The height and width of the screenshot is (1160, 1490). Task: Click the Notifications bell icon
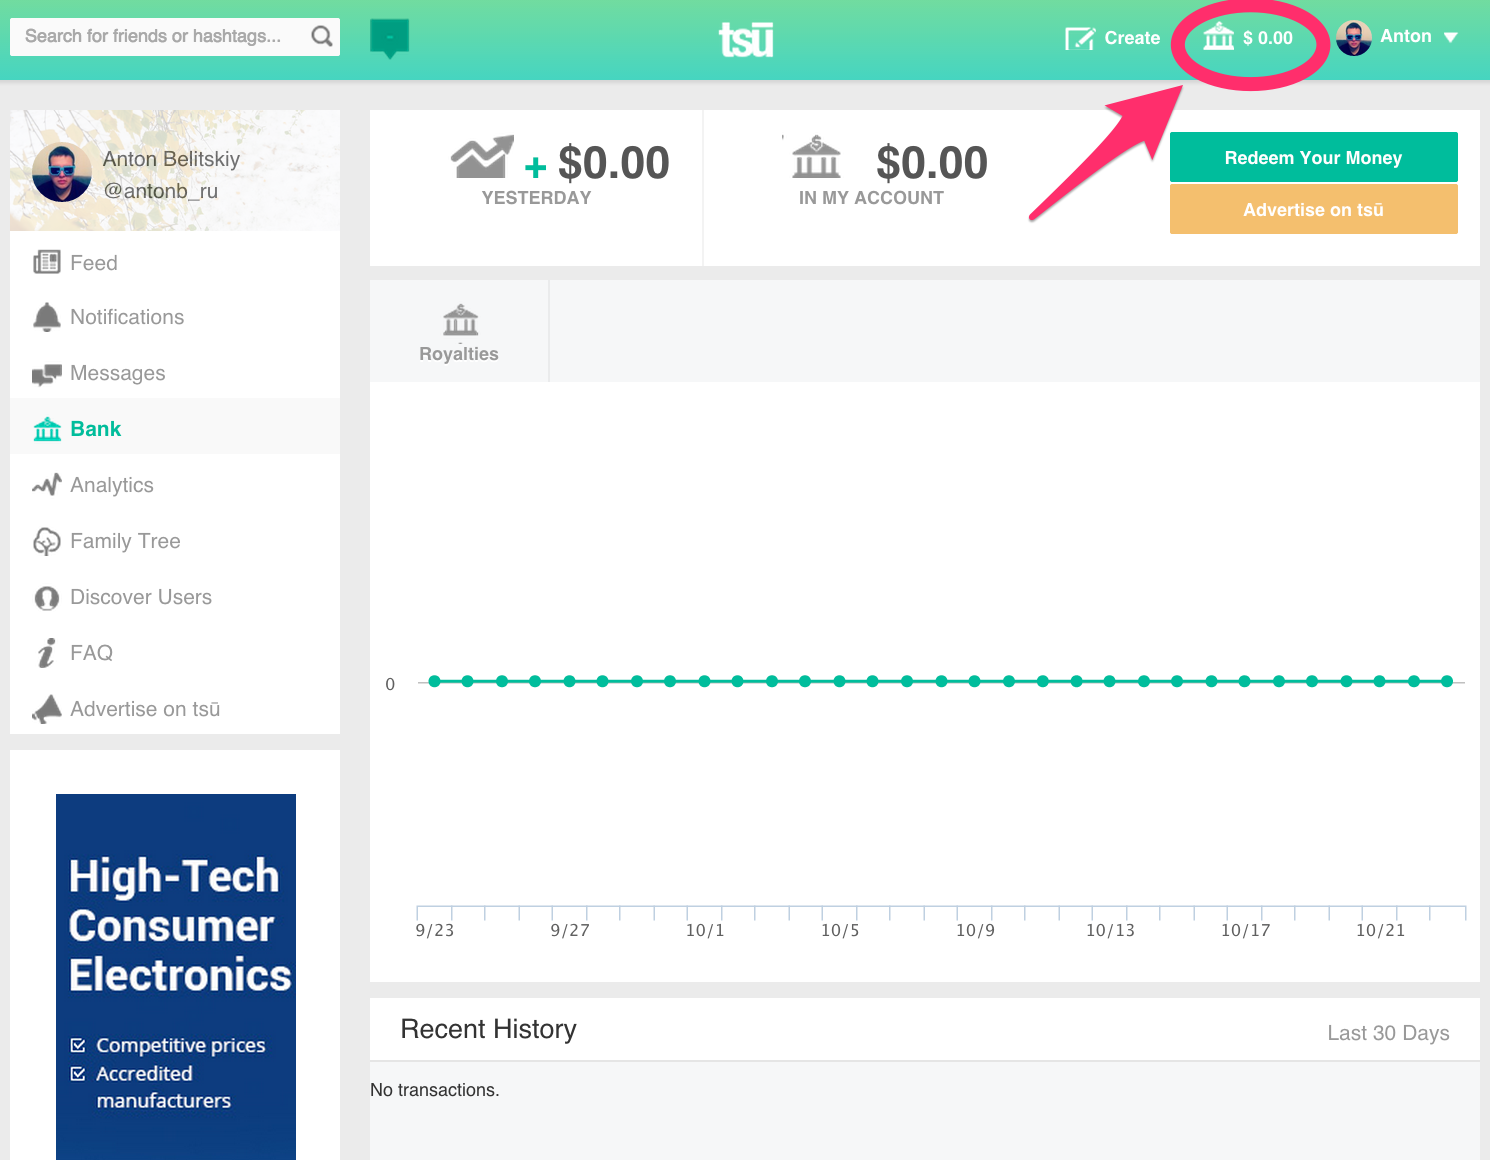[46, 317]
